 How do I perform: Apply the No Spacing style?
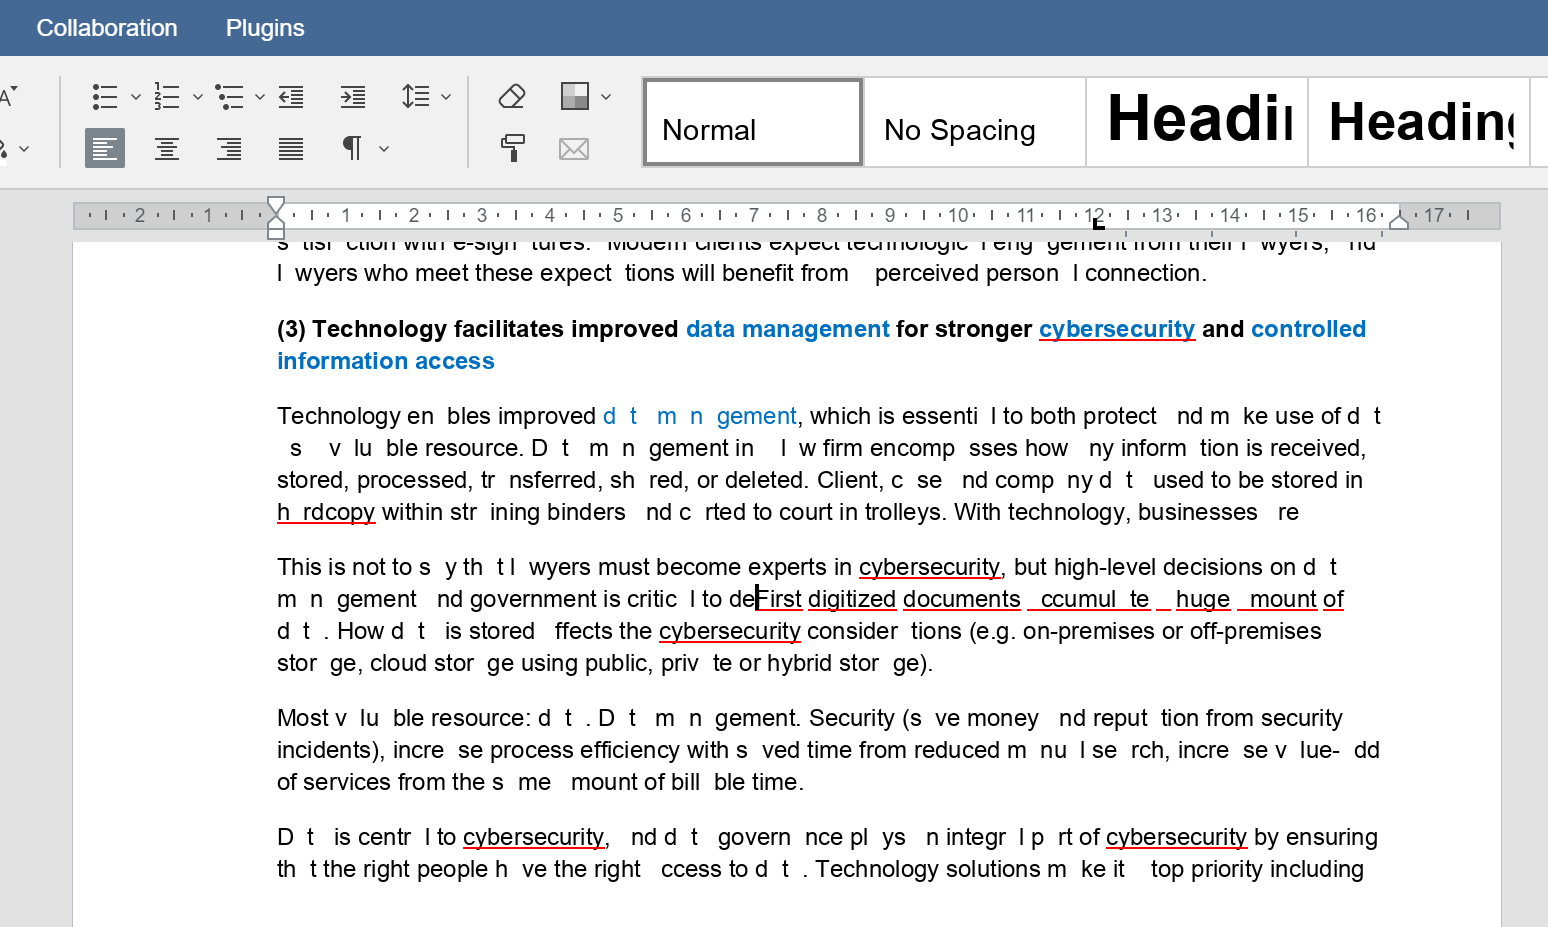[959, 121]
